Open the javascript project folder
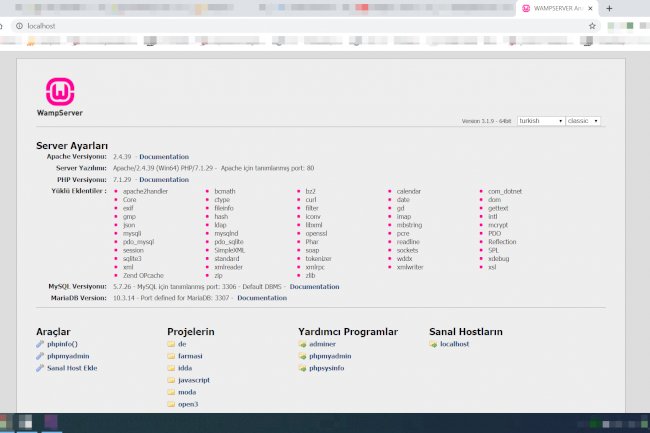Image resolution: width=650 pixels, height=433 pixels. 194,380
